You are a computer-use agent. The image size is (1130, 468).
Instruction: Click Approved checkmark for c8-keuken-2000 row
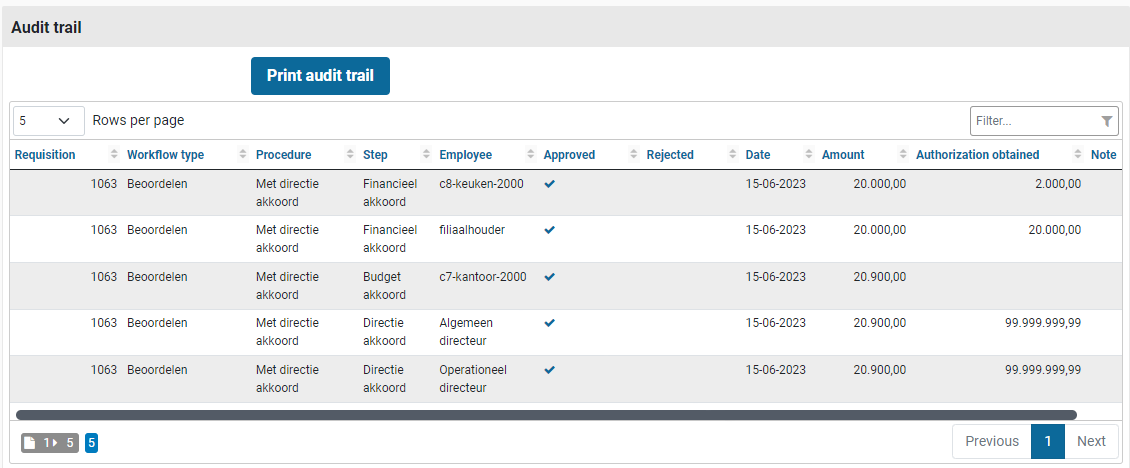(550, 184)
